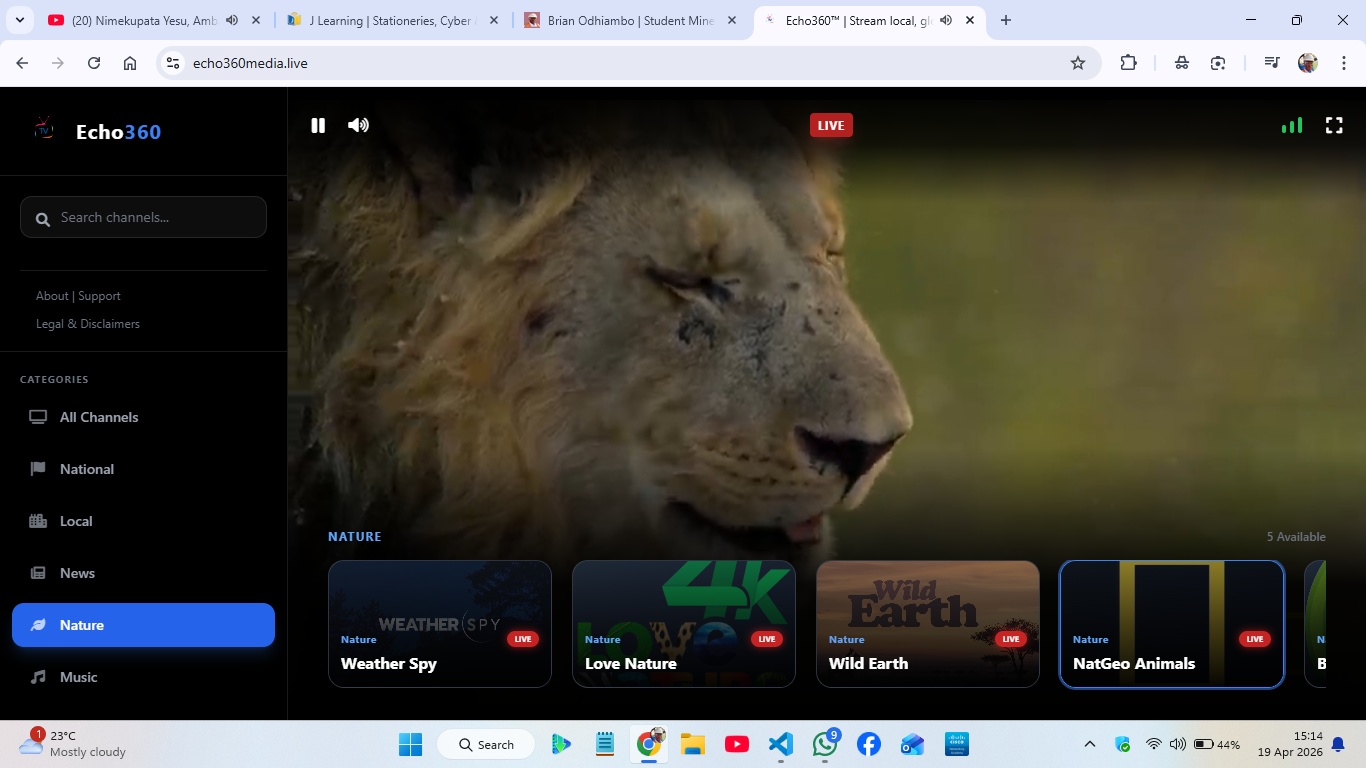The image size is (1366, 768).
Task: Select the All Channels category
Action: [x=143, y=417]
